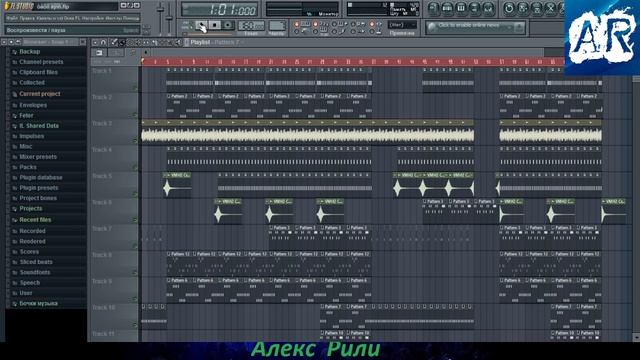Click the Track 6 label header
The image size is (640, 360).
tap(114, 211)
